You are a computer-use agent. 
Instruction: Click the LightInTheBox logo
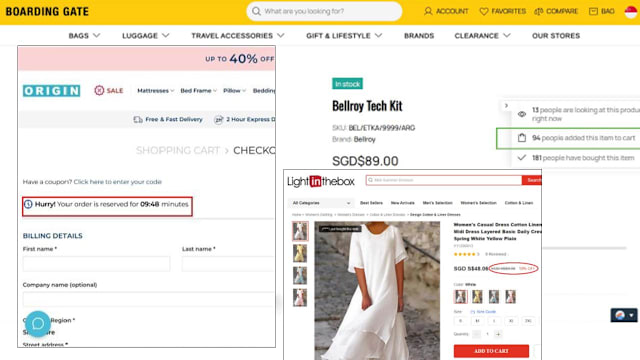tap(321, 181)
